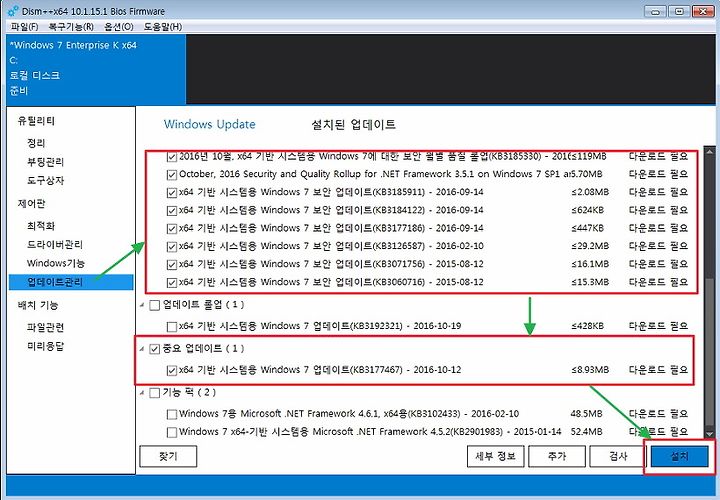Close the Dism++ window

[703, 11]
